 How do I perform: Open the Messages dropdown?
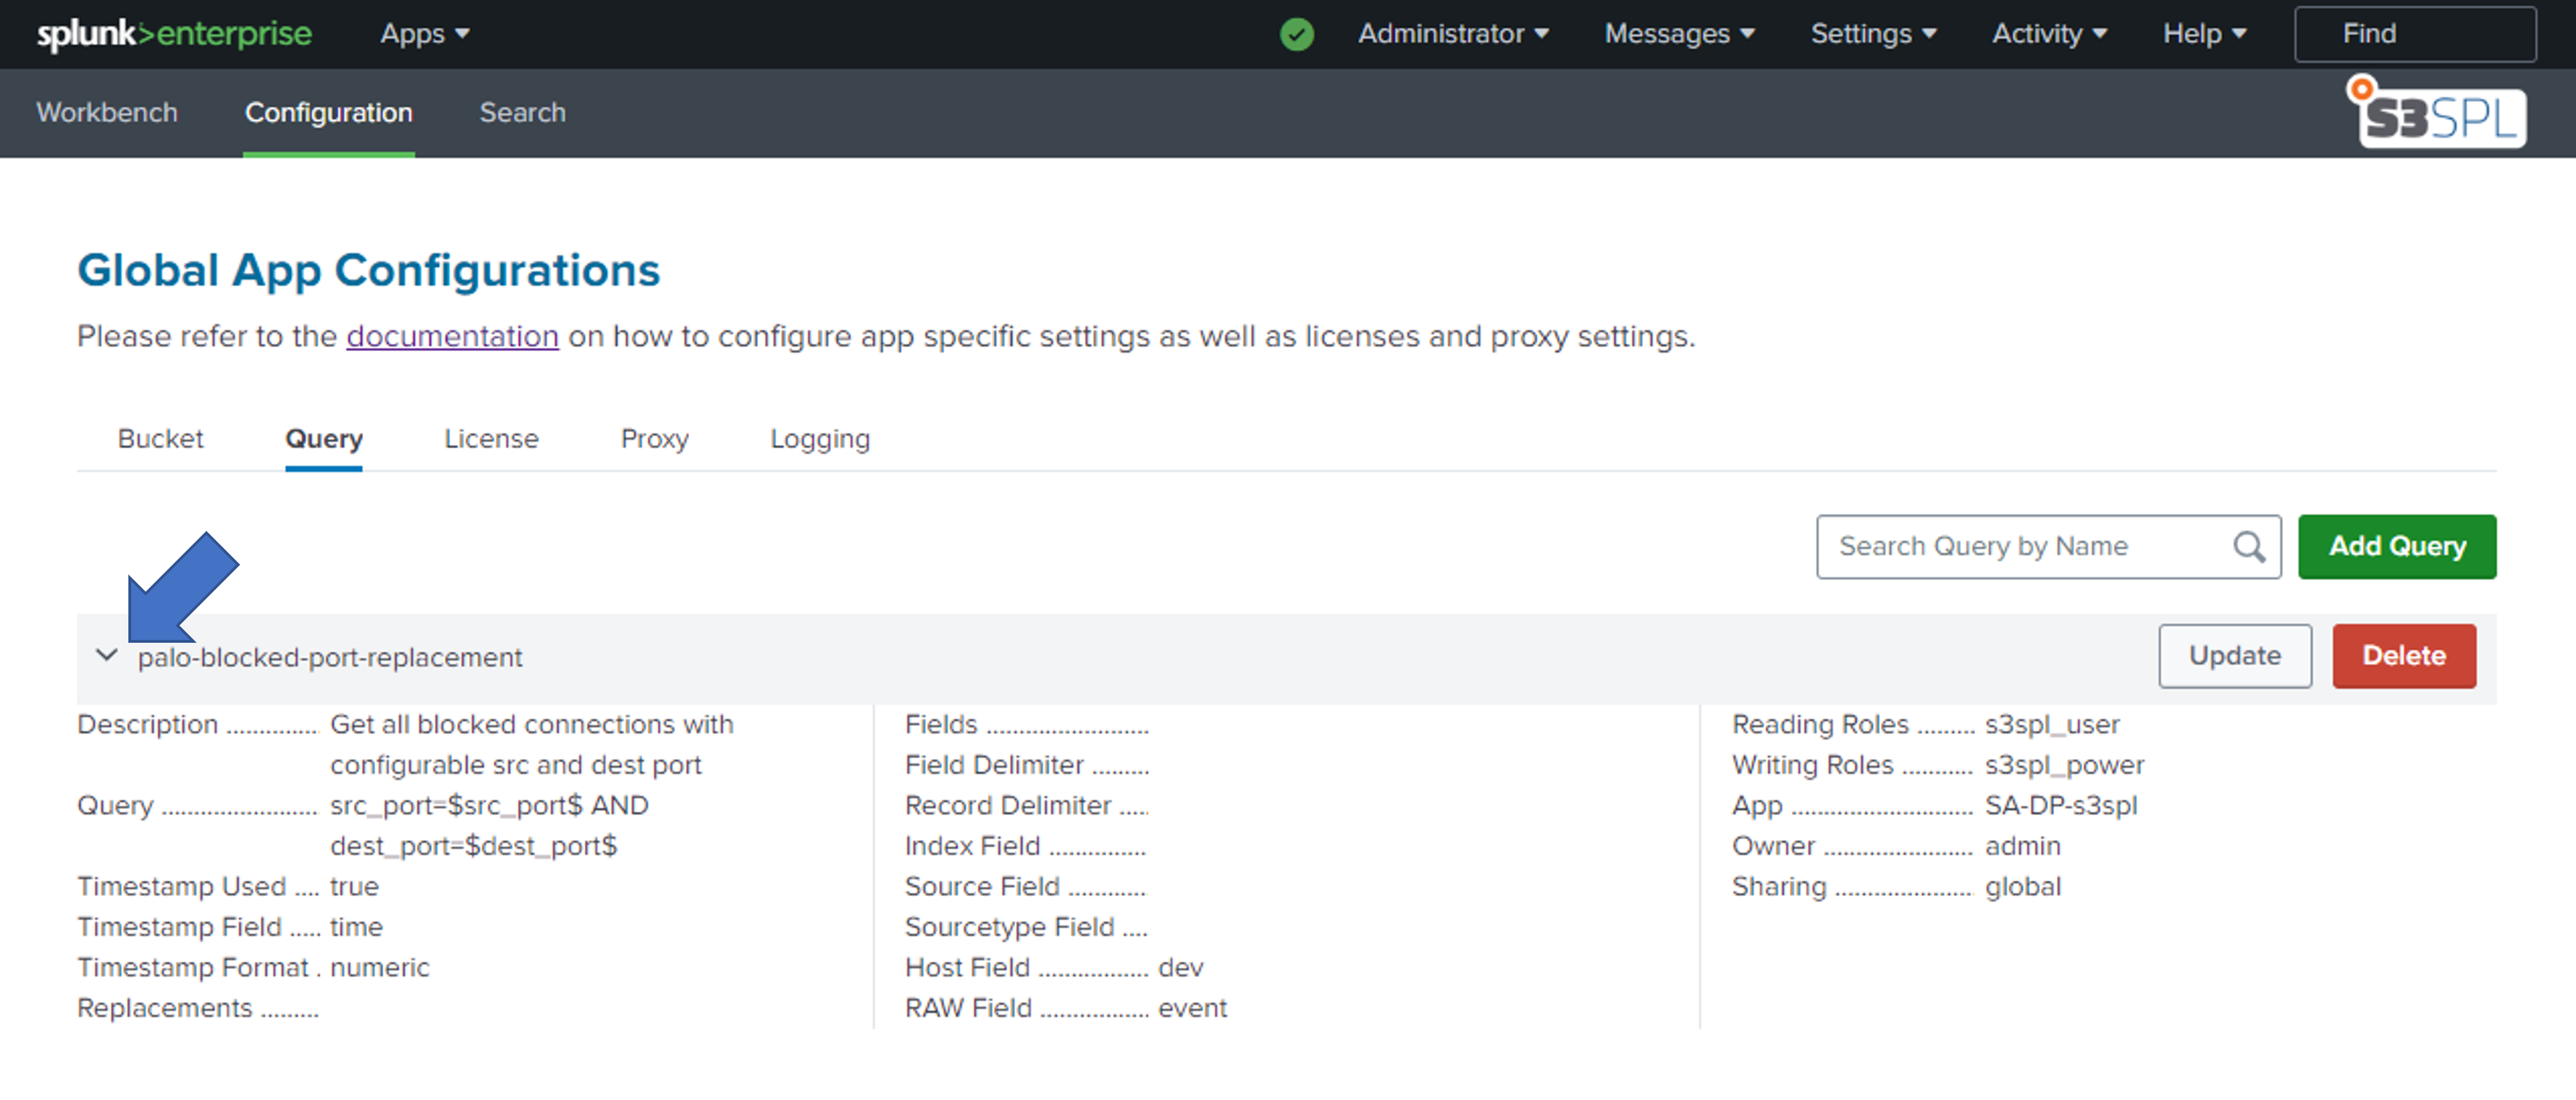[1679, 34]
